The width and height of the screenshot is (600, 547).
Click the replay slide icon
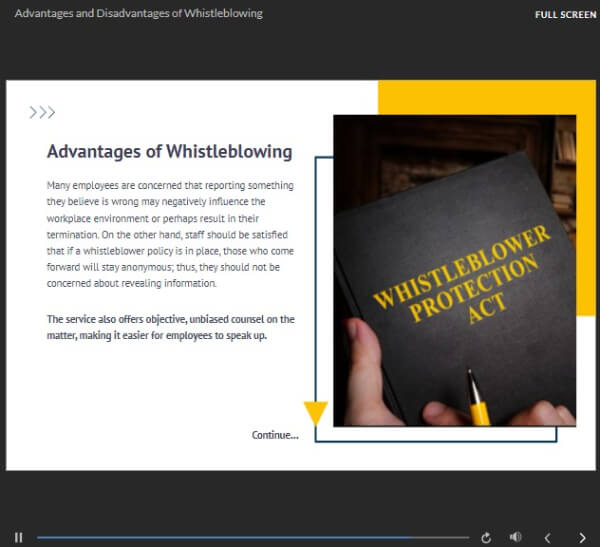click(486, 537)
